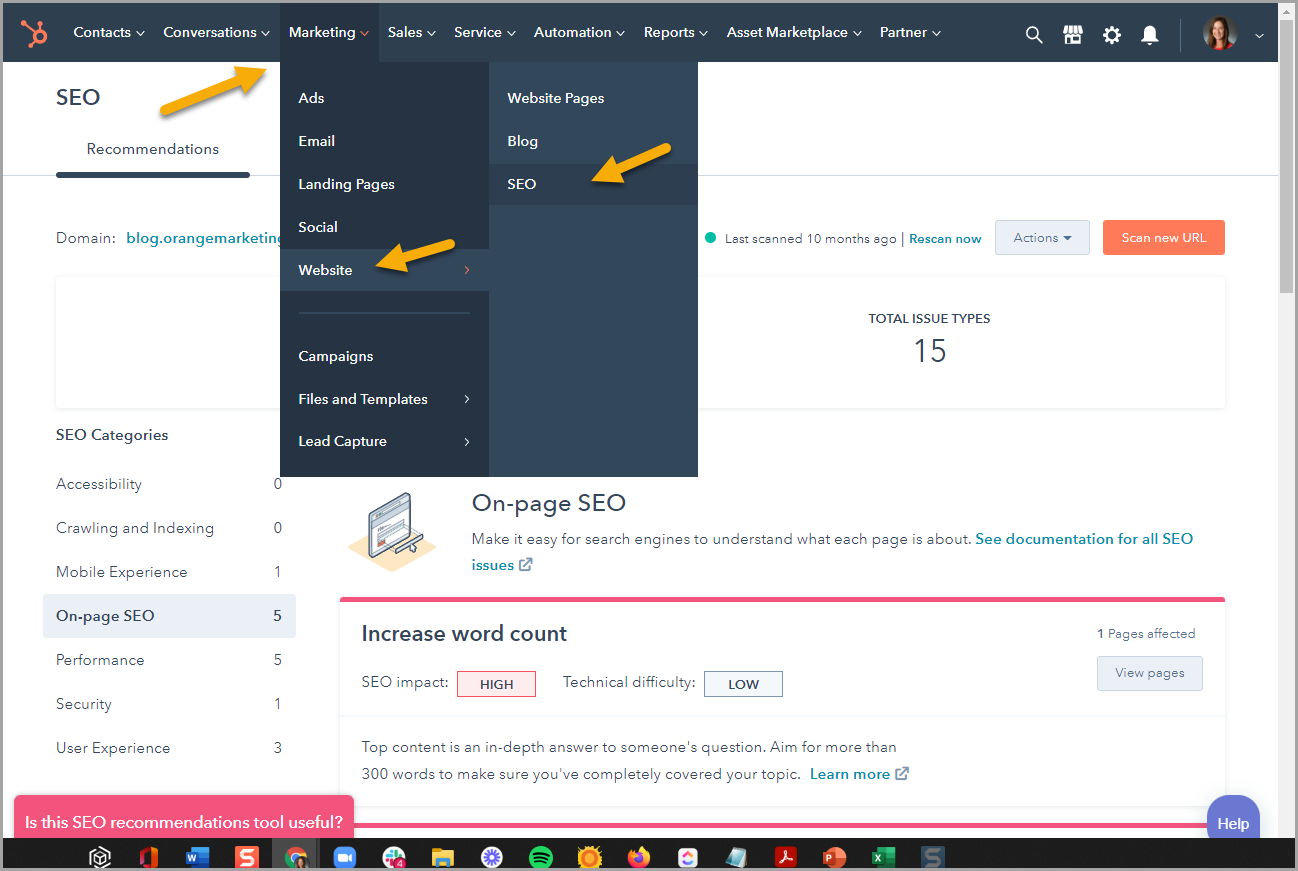Select the Crawling and Indexing category

[169, 528]
